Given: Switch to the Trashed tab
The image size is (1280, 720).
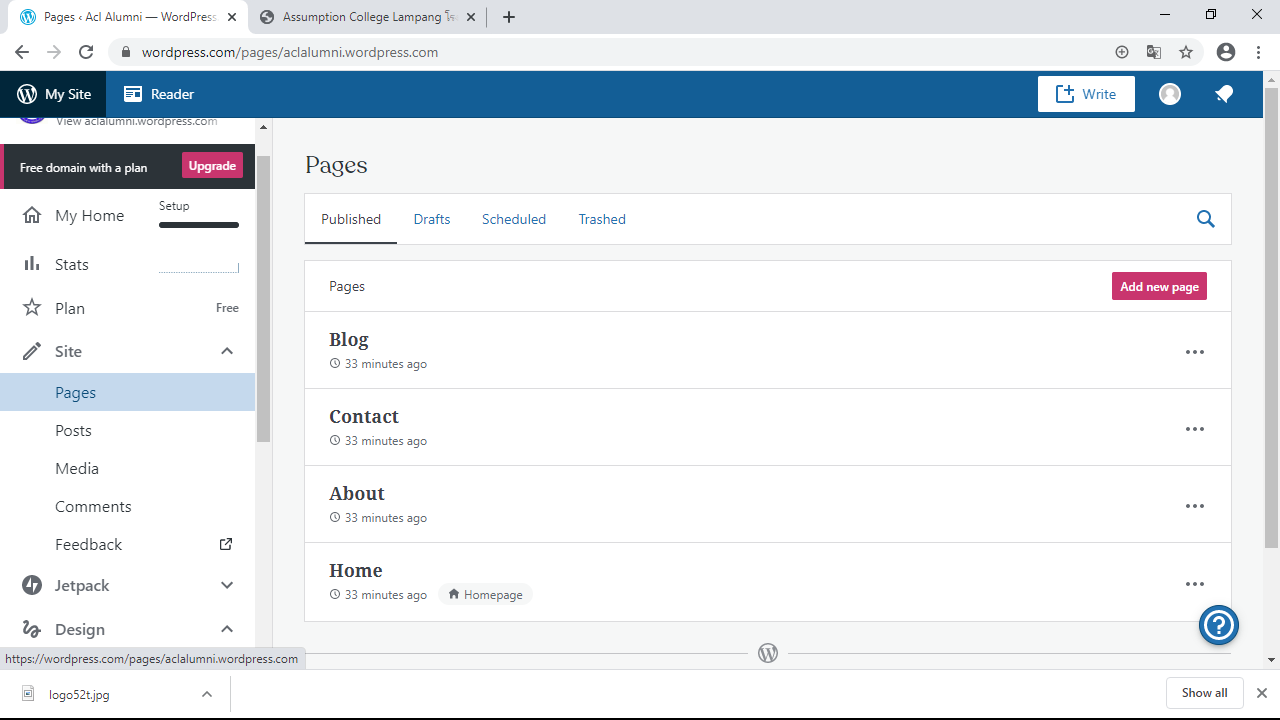Looking at the screenshot, I should point(602,219).
